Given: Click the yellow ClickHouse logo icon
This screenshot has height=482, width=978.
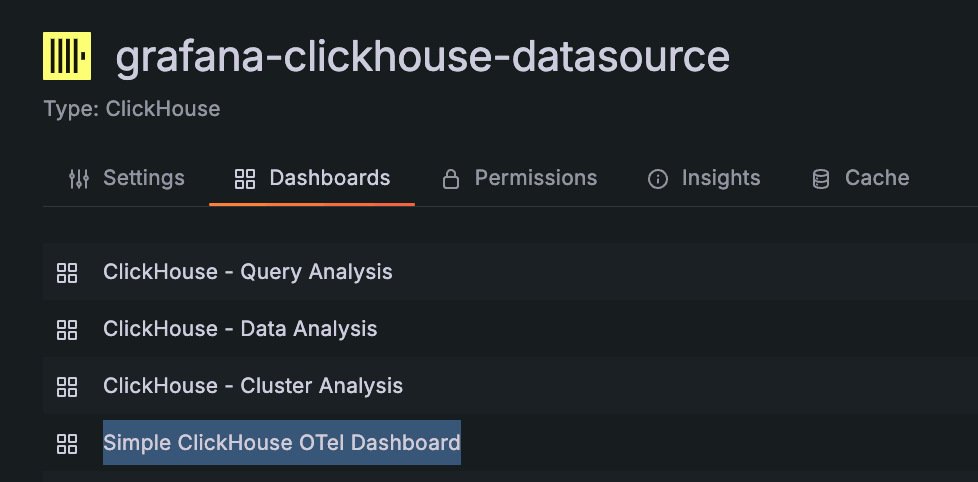Looking at the screenshot, I should [x=67, y=56].
